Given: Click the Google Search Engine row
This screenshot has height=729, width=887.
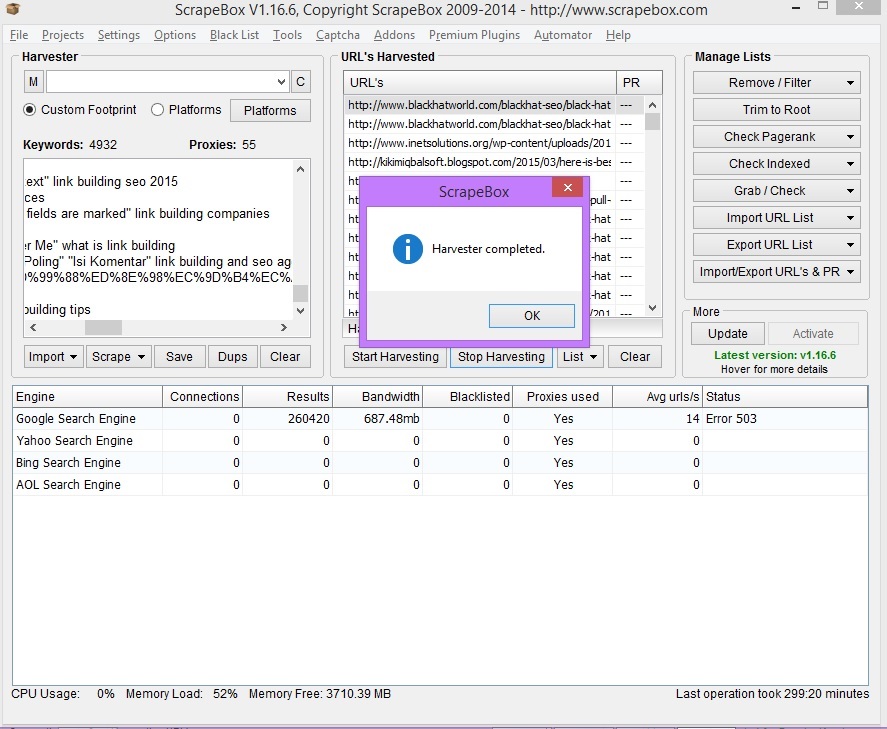Looking at the screenshot, I should [x=440, y=419].
